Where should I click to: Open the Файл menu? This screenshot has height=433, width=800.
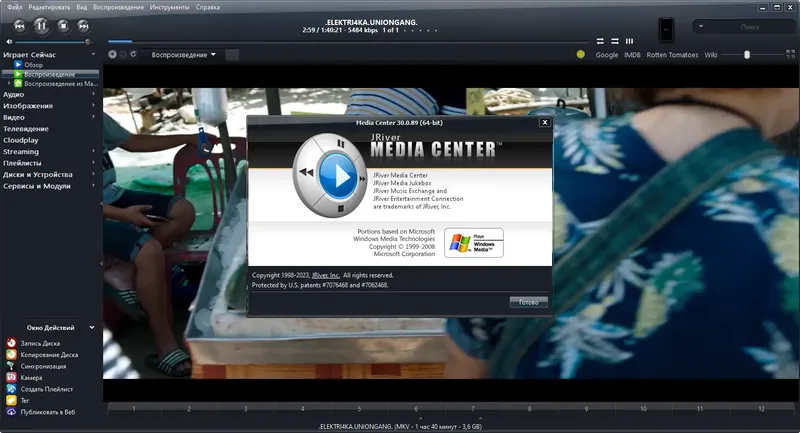tap(14, 7)
